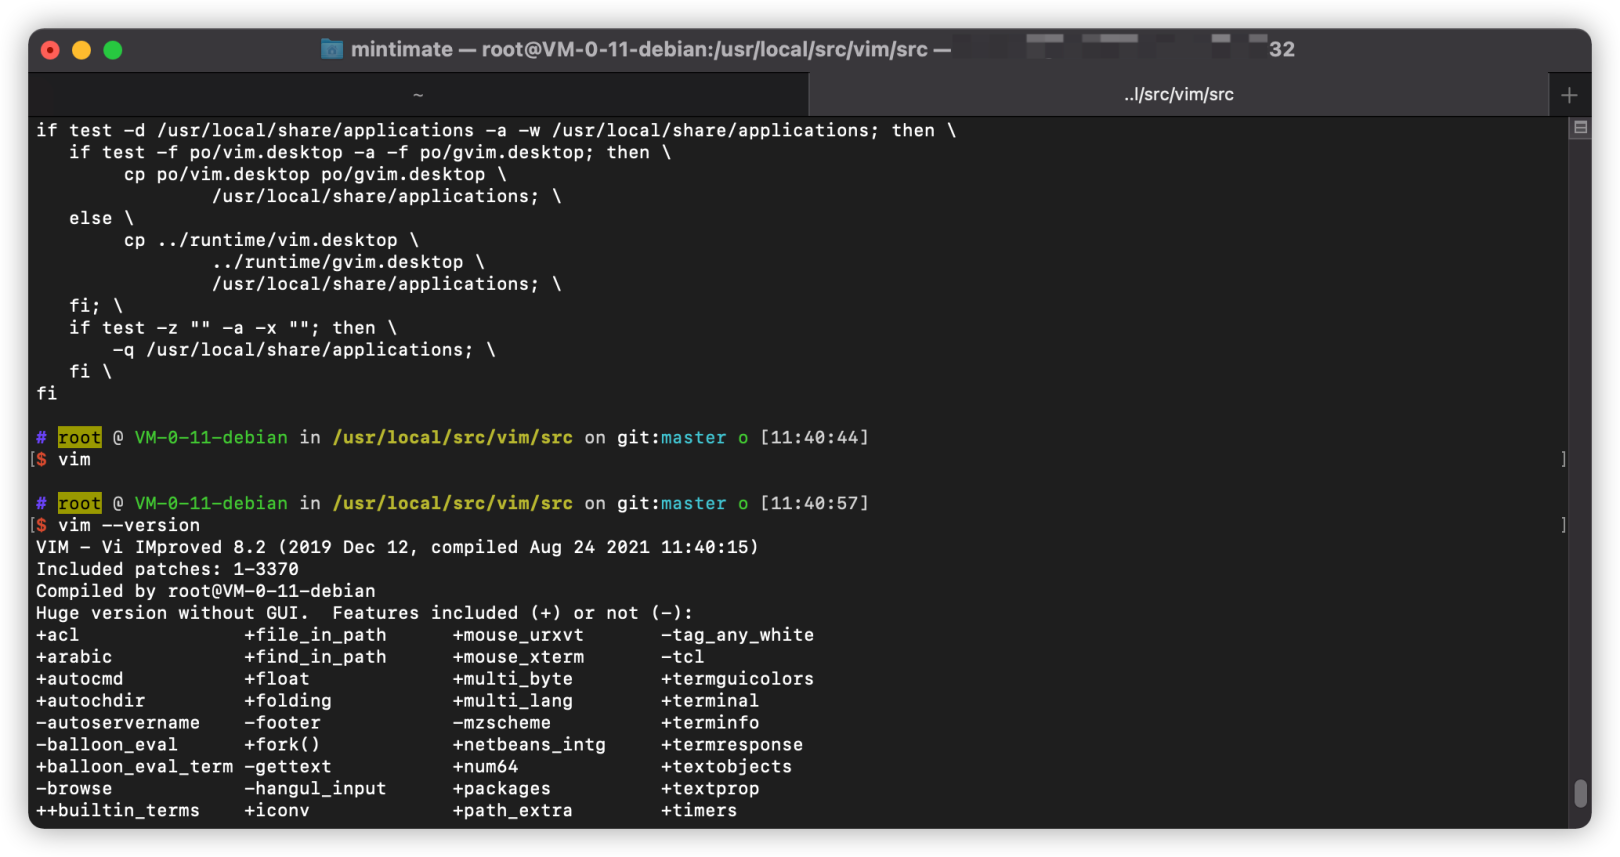Screen dimensions: 1620x857
Task: Switch to the ../src/vim/src tab
Action: click(x=1178, y=95)
